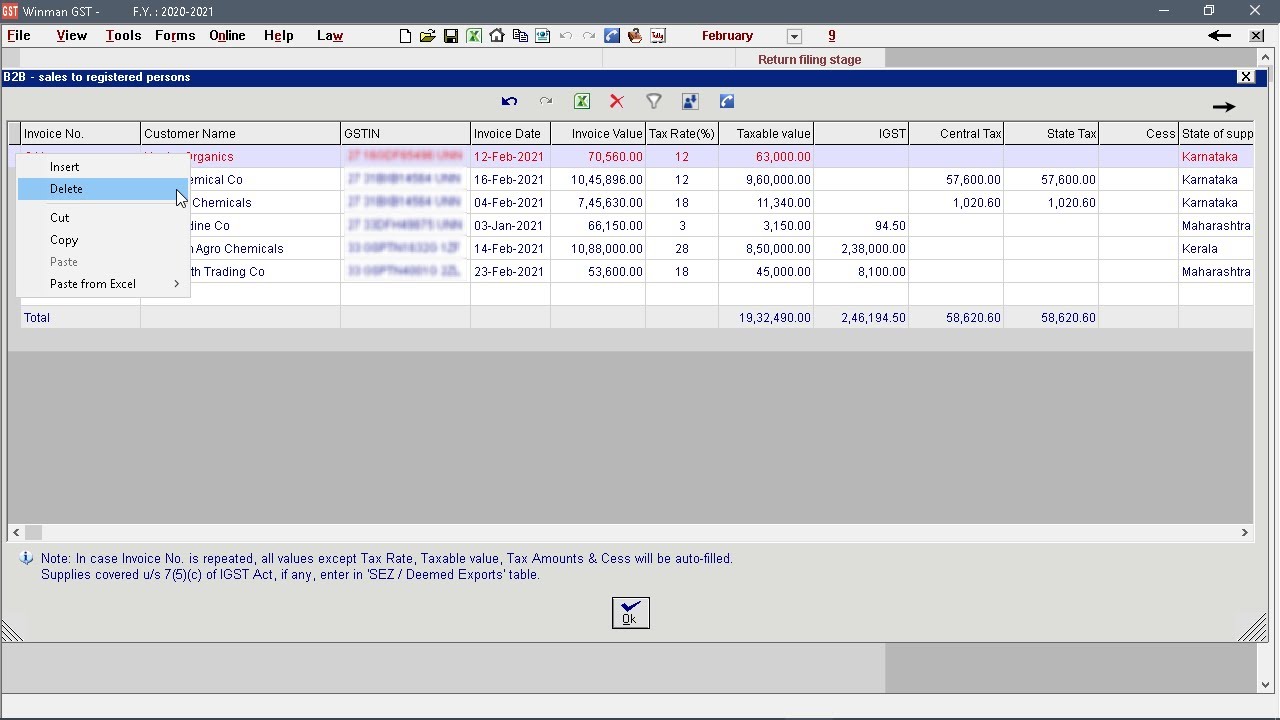Click the Excel icon in the main toolbar

(474, 36)
